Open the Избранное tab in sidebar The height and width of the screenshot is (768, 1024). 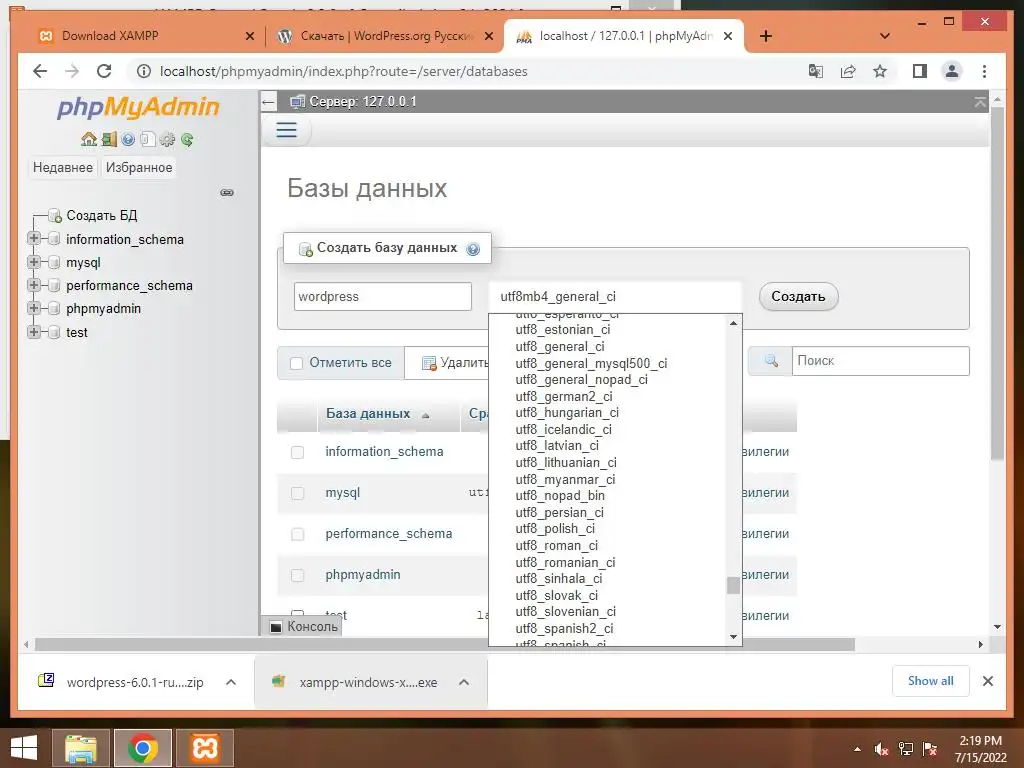[139, 167]
